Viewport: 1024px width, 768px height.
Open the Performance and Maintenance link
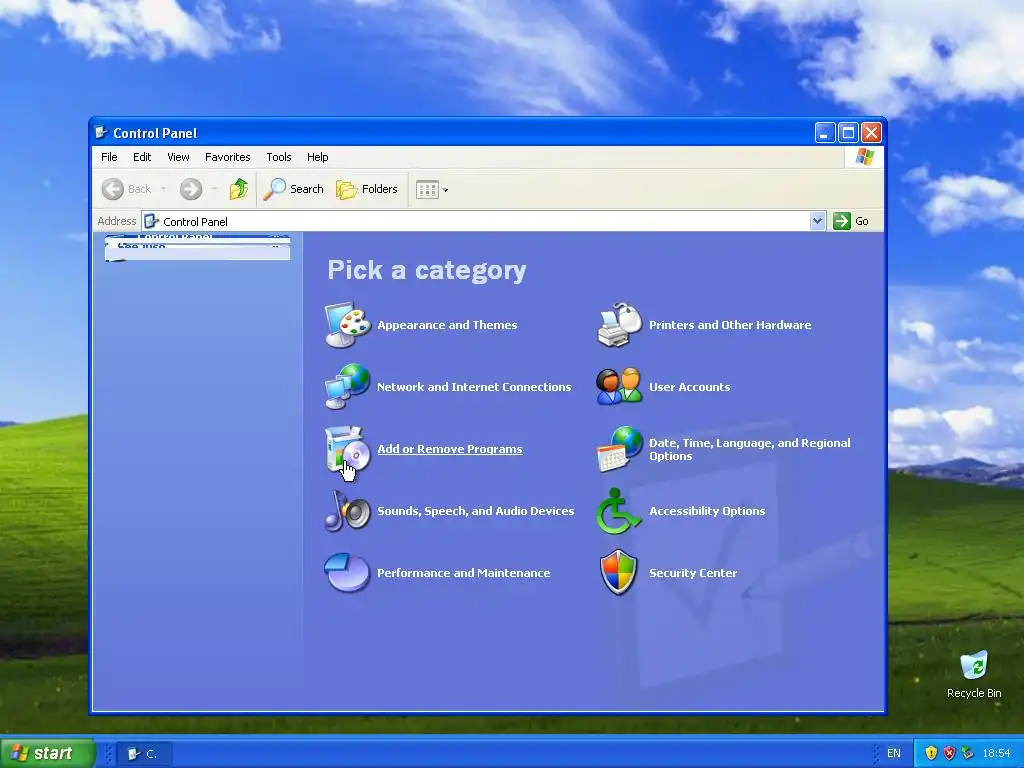(x=464, y=573)
